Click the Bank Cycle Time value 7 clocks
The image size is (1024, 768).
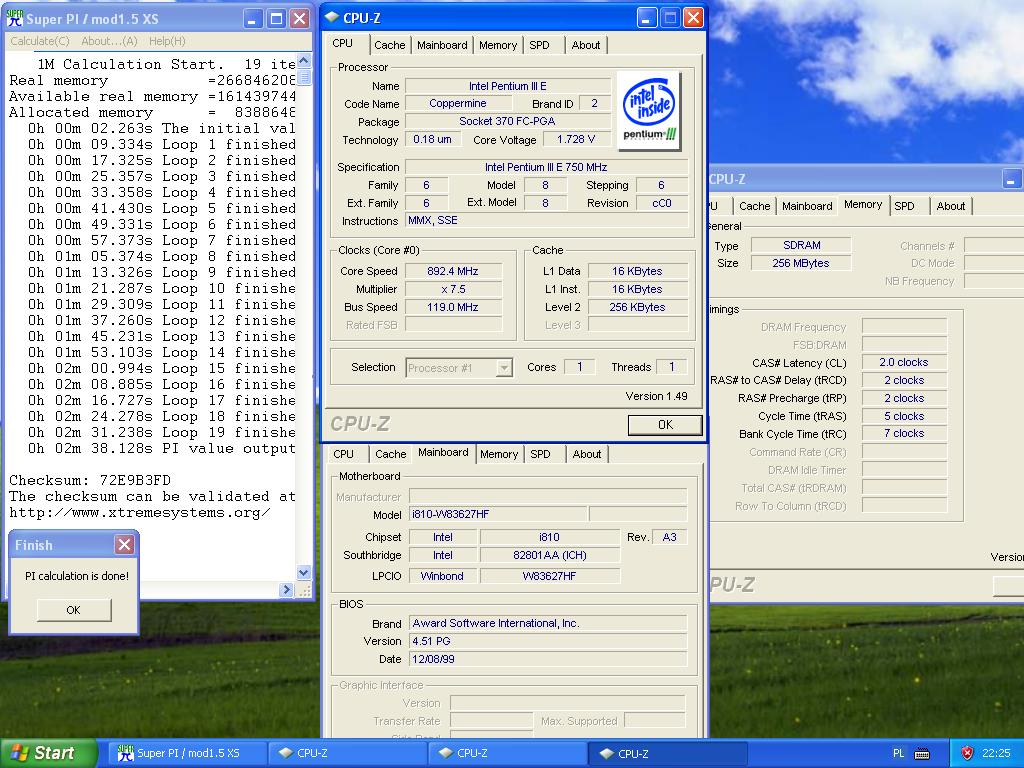[x=904, y=433]
